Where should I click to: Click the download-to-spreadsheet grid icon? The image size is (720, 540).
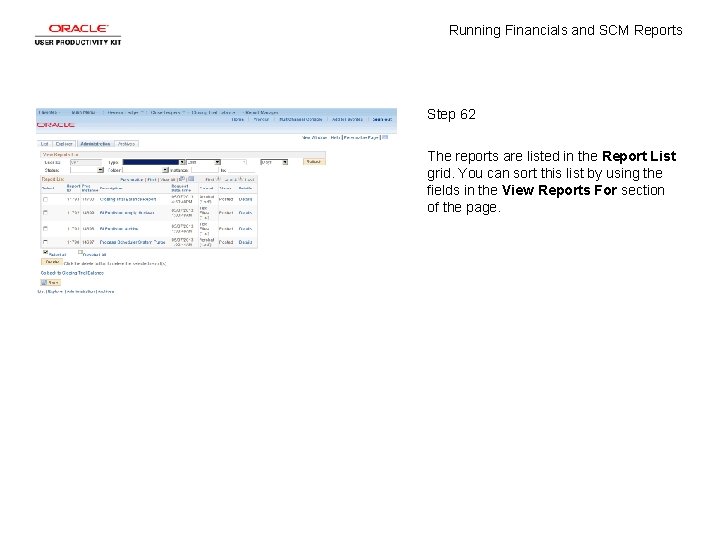(191, 179)
